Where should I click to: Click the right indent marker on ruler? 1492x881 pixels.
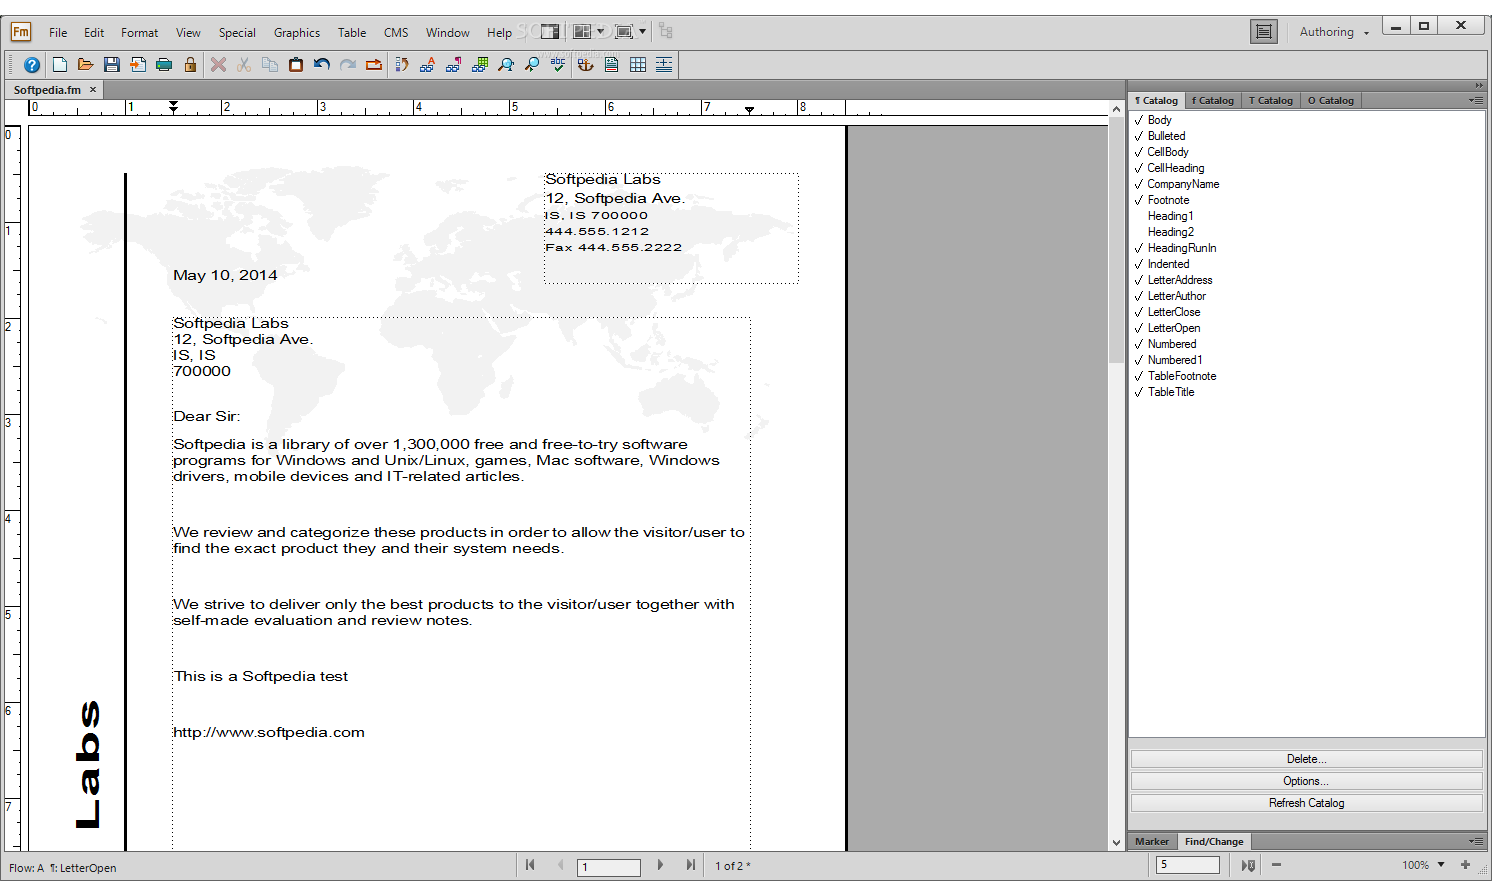[749, 110]
